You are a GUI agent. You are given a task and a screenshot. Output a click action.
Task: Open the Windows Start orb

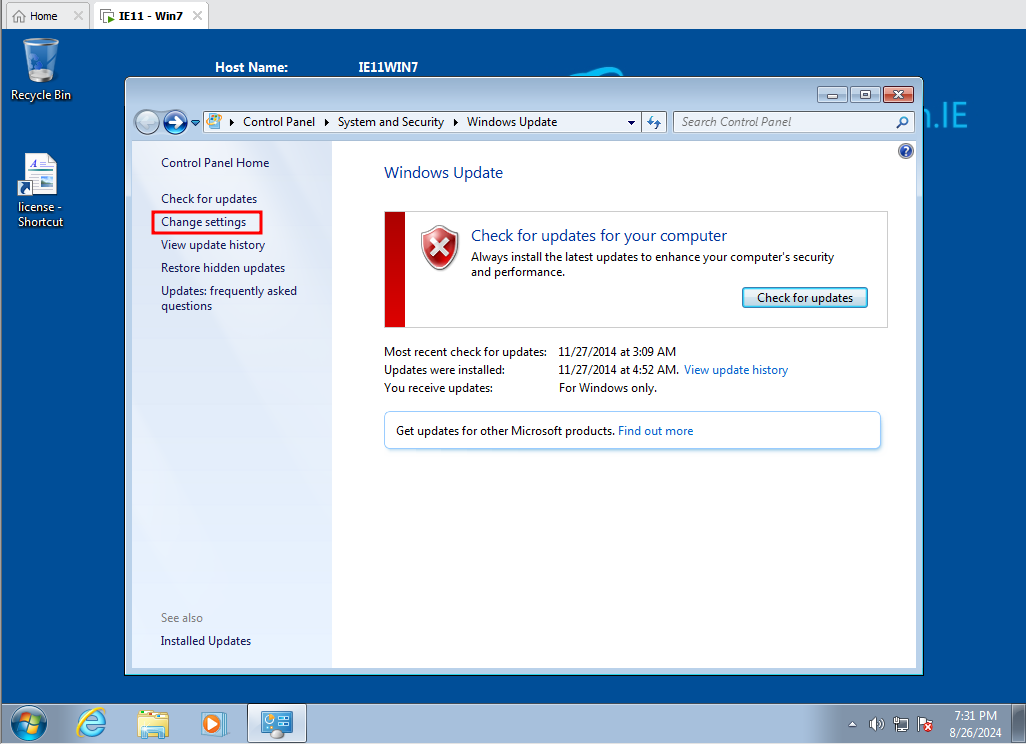(28, 724)
